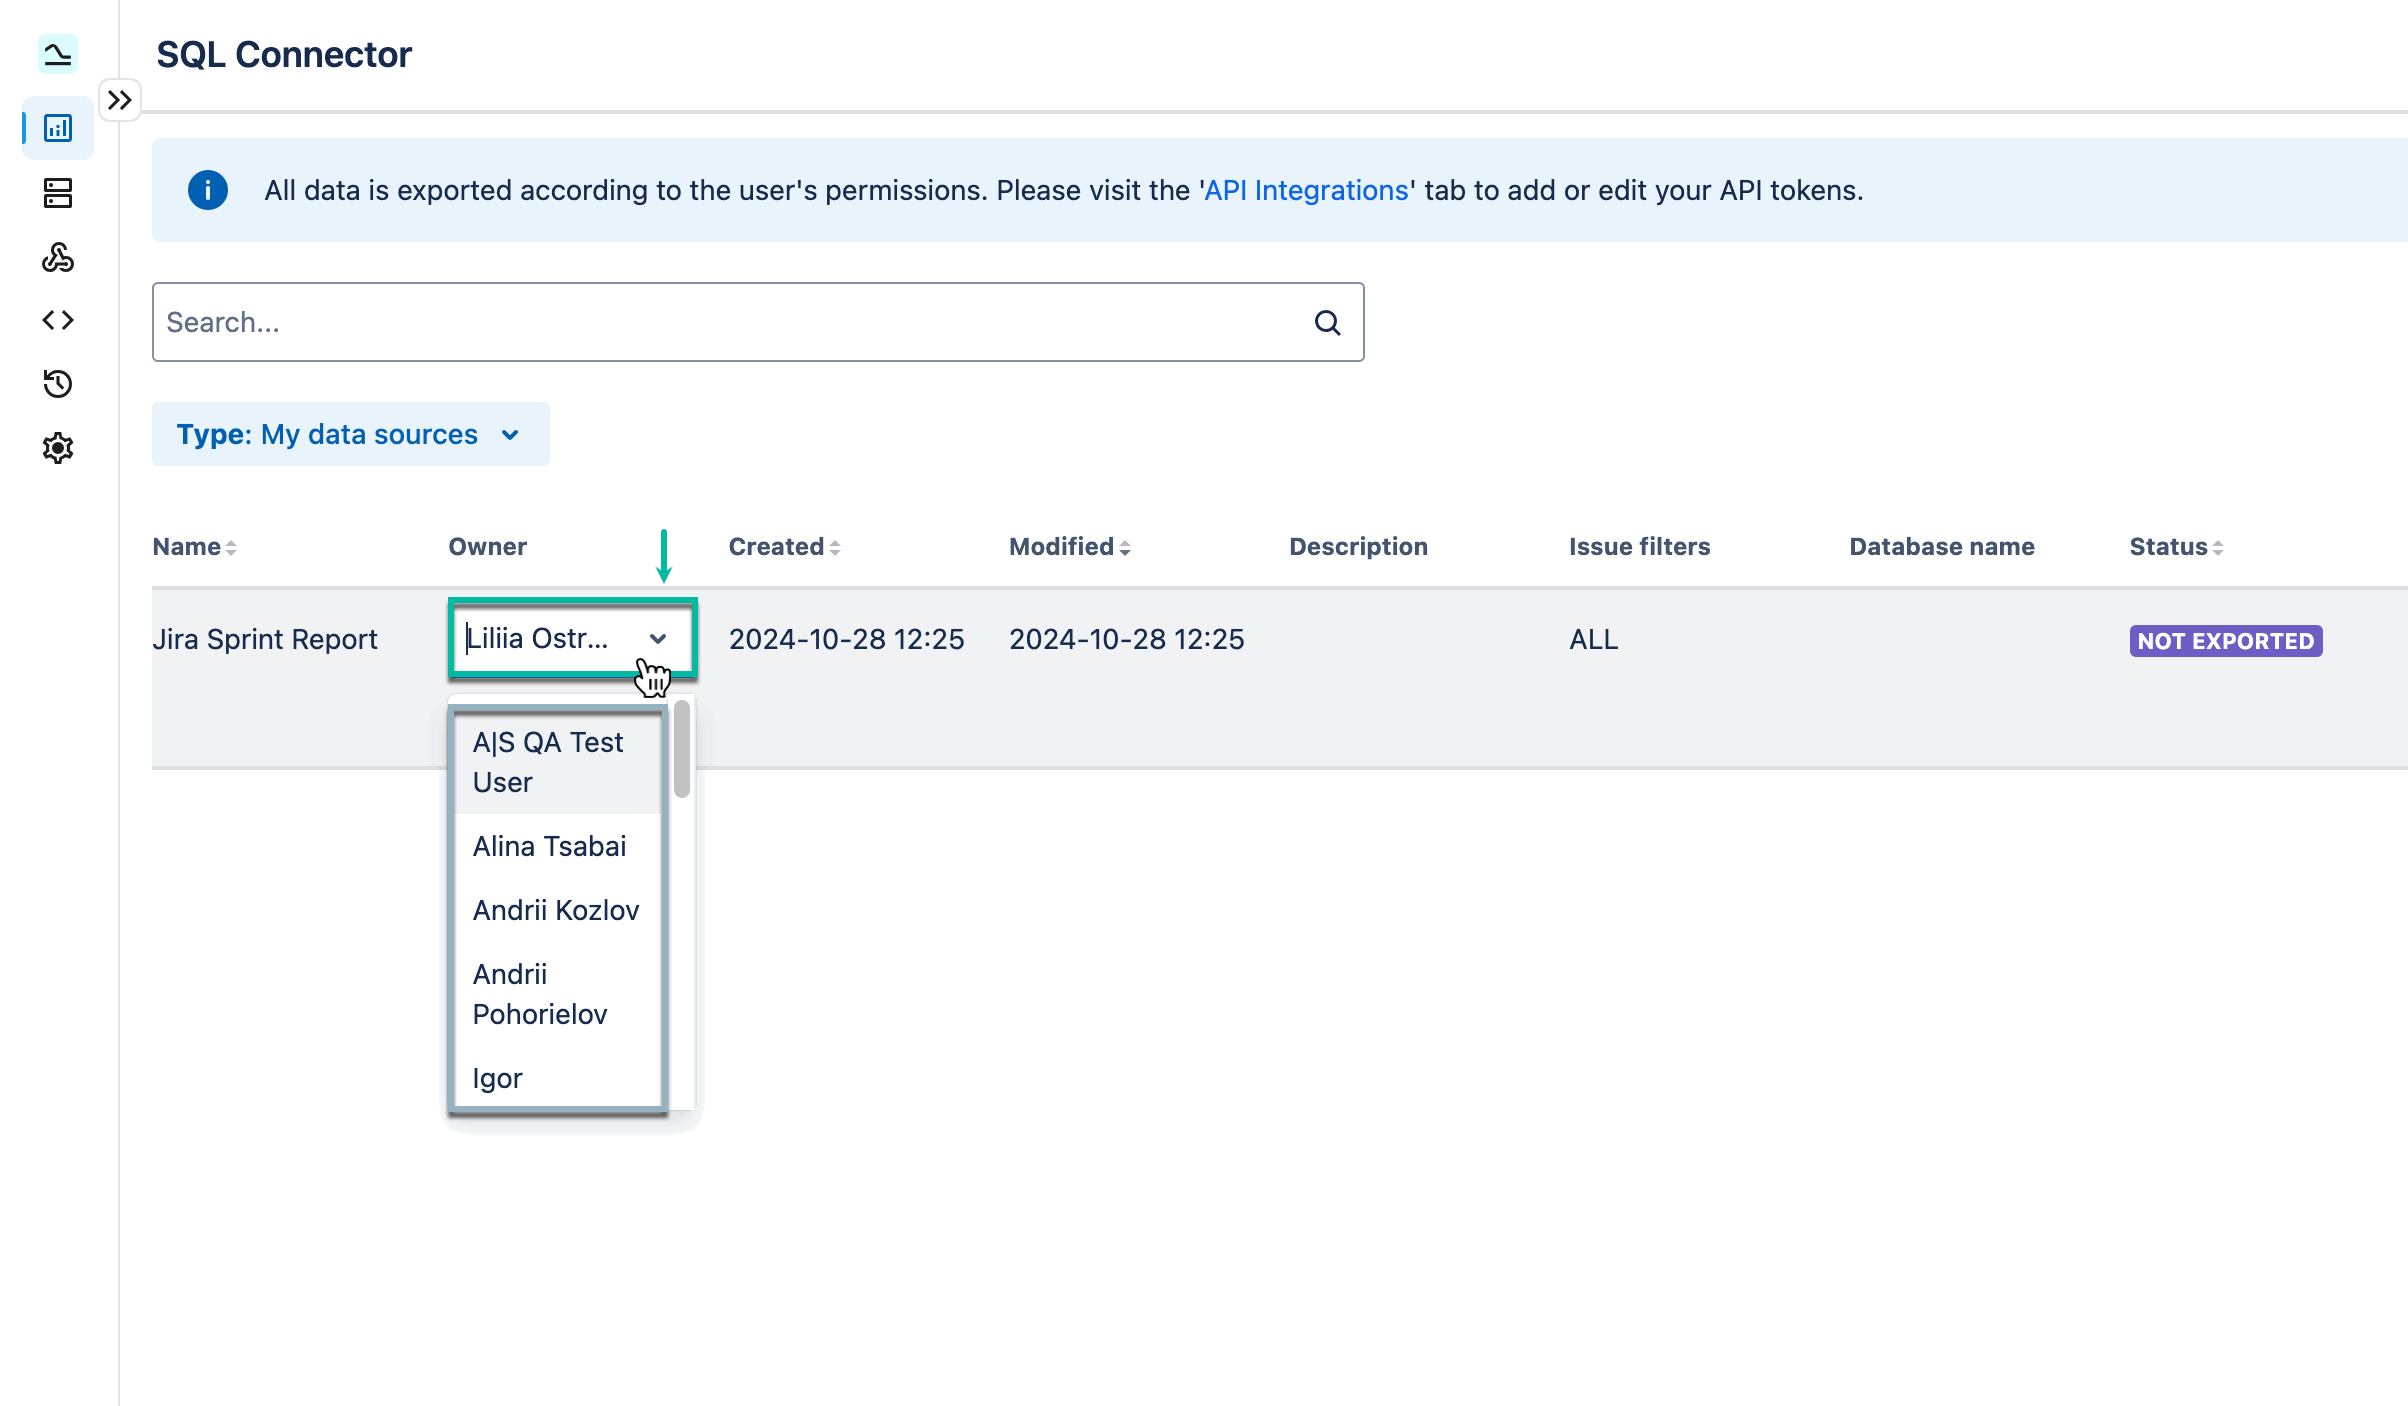
Task: Click the app logo icon at the top
Action: pyautogui.click(x=57, y=54)
